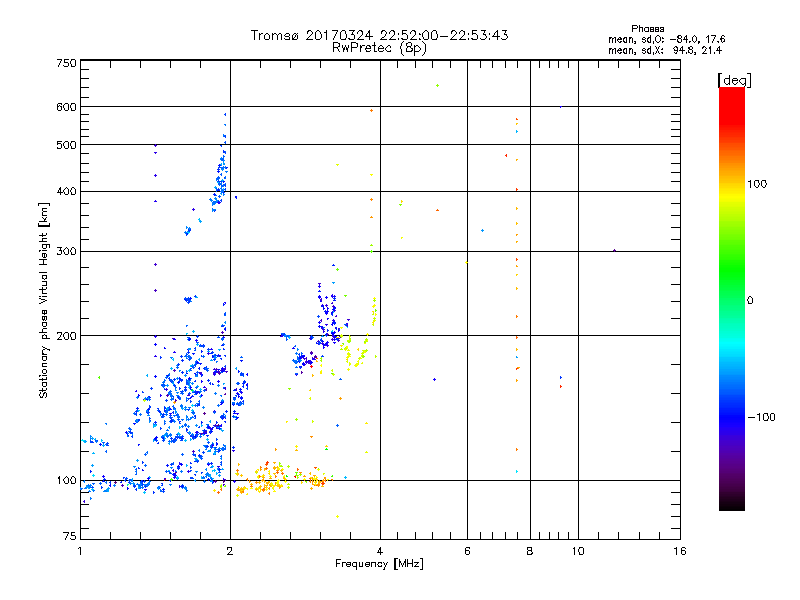The width and height of the screenshot is (800, 600).
Task: Click the y-axis label '400'
Action: [67, 192]
